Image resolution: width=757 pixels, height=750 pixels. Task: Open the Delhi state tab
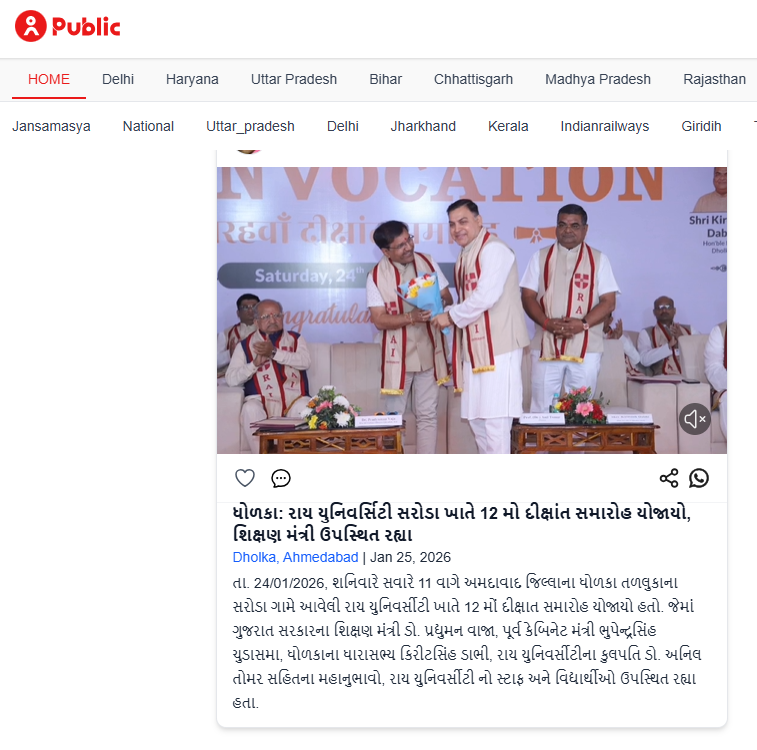pyautogui.click(x=118, y=79)
